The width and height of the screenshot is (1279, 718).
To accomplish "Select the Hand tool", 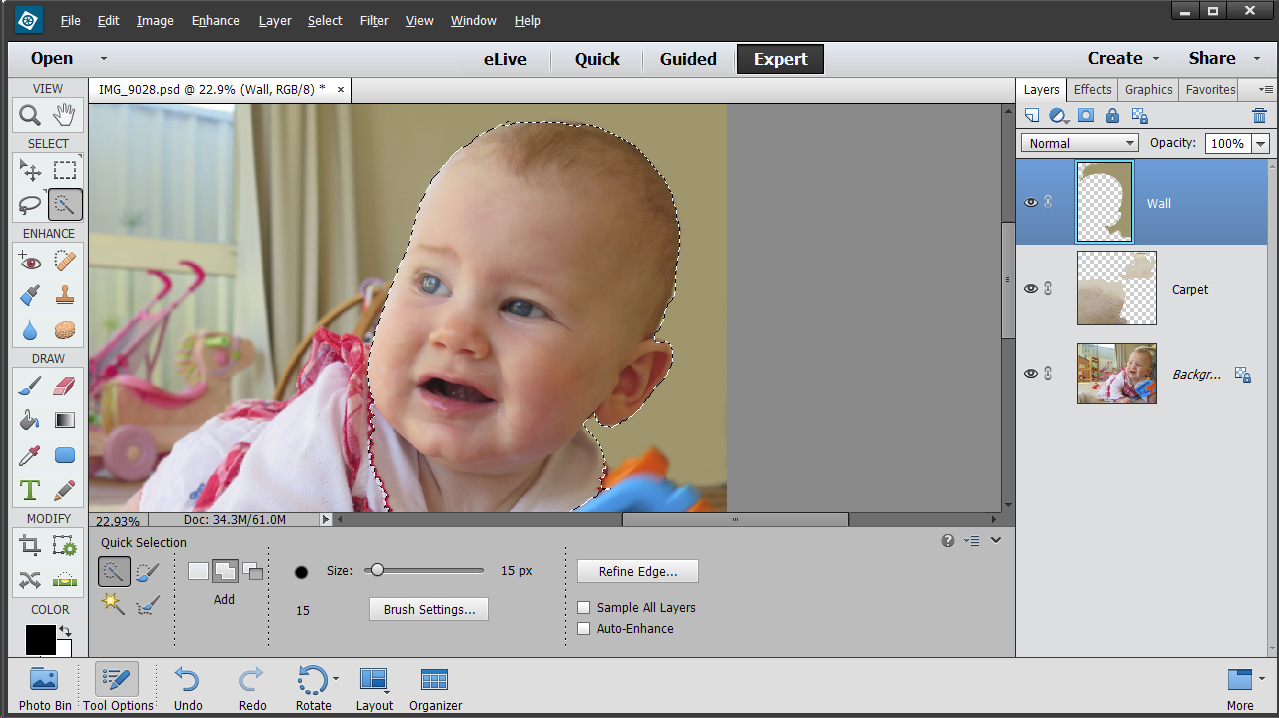I will pyautogui.click(x=65, y=114).
